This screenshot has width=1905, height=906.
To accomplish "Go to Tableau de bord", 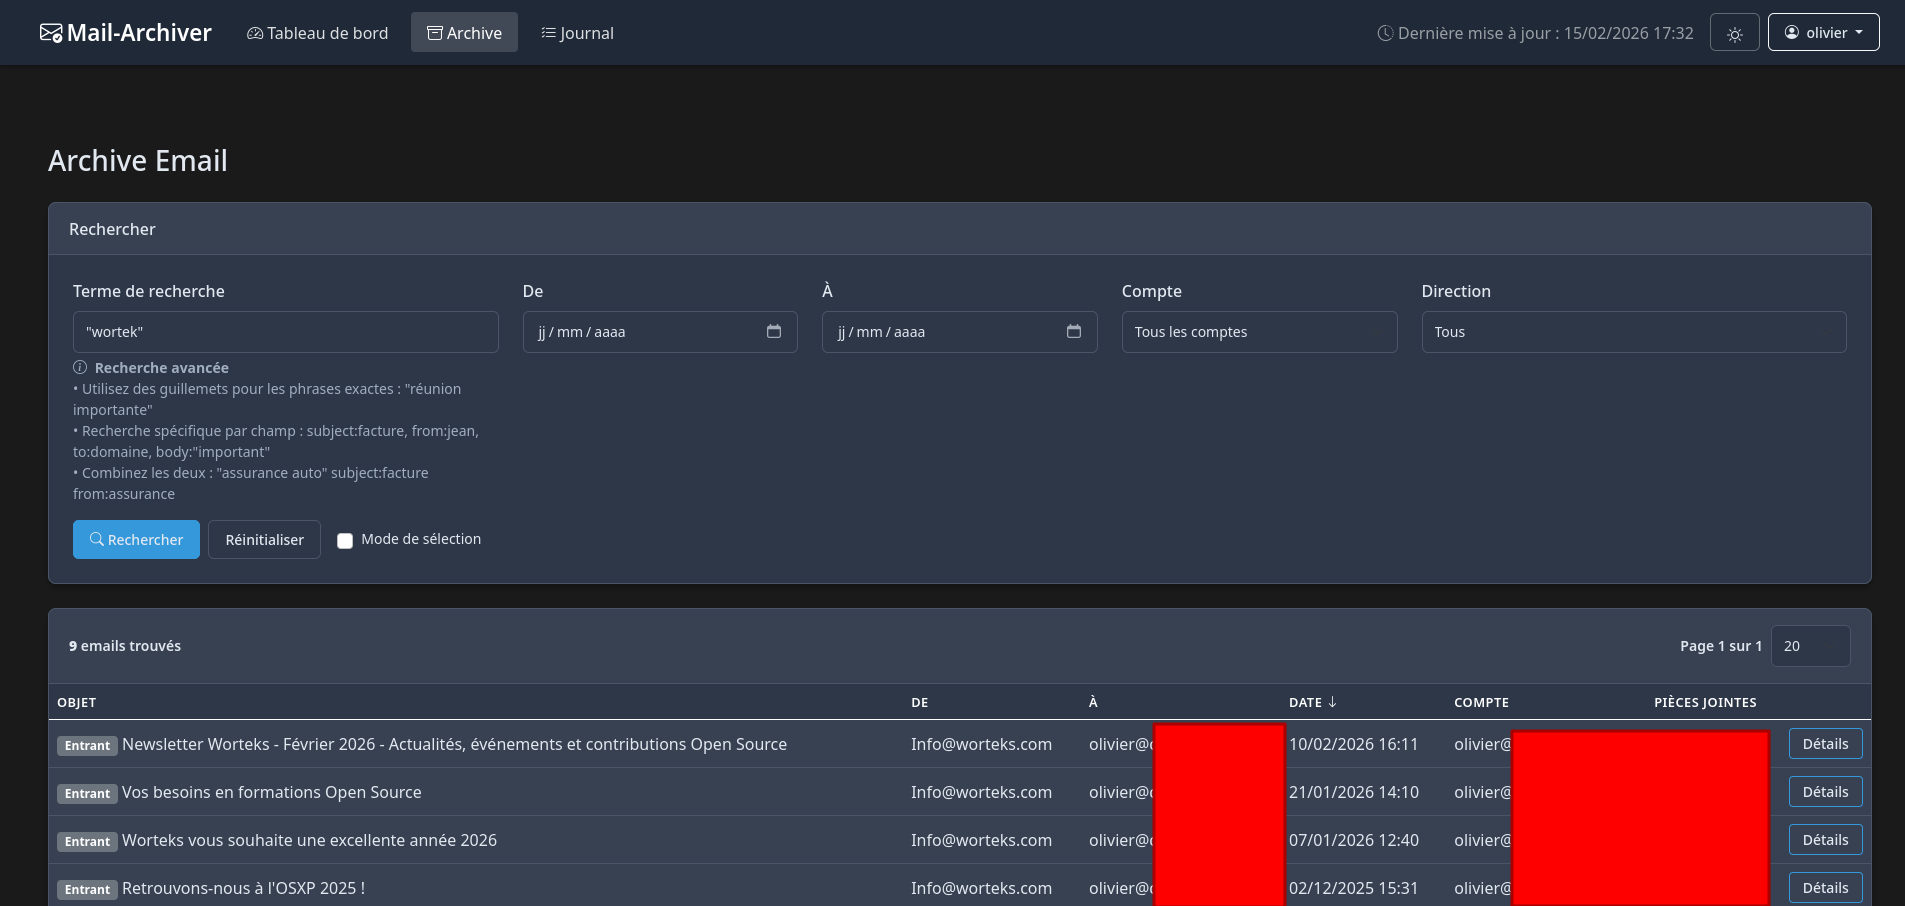I will (317, 33).
